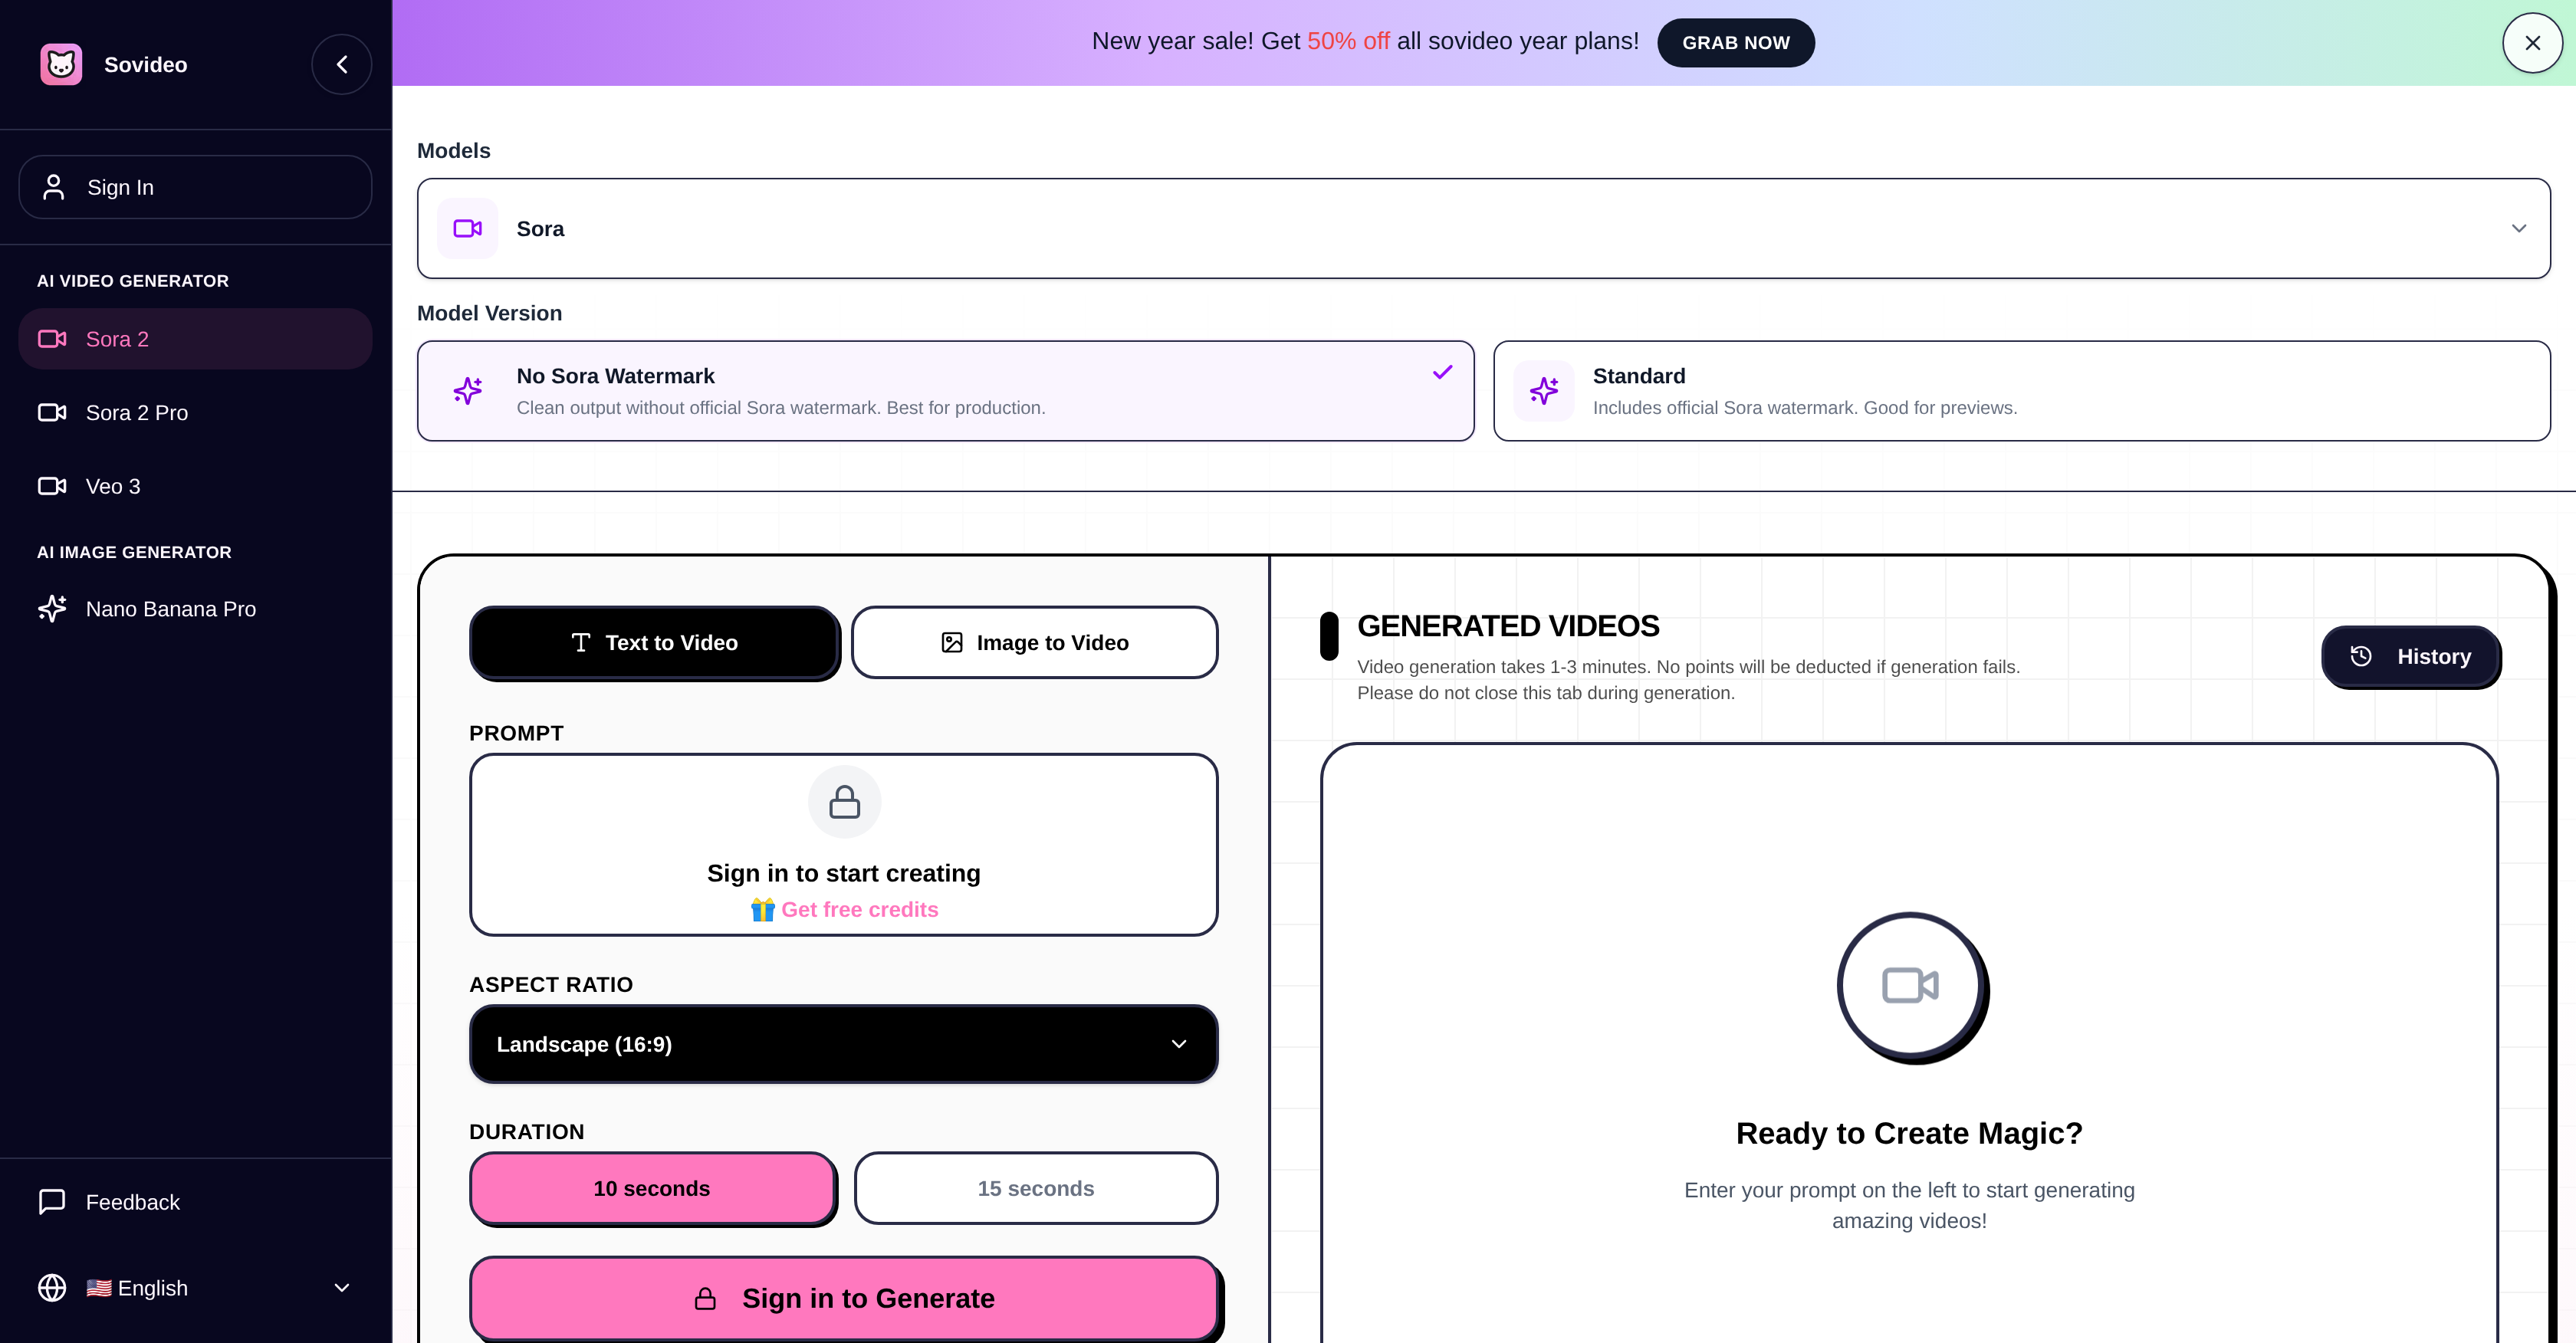Screen dimensions: 2576x1343
Task: Click the gift icon beside Get free credits
Action: point(763,910)
